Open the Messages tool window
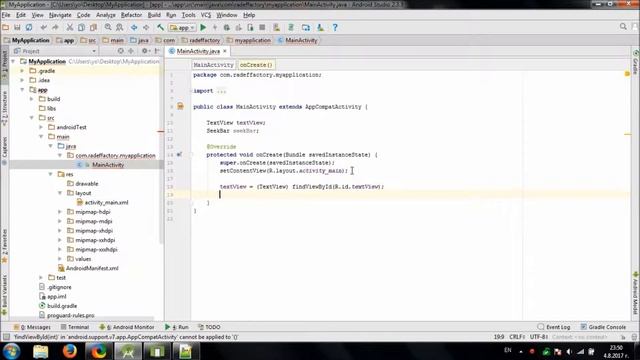 [x=32, y=327]
